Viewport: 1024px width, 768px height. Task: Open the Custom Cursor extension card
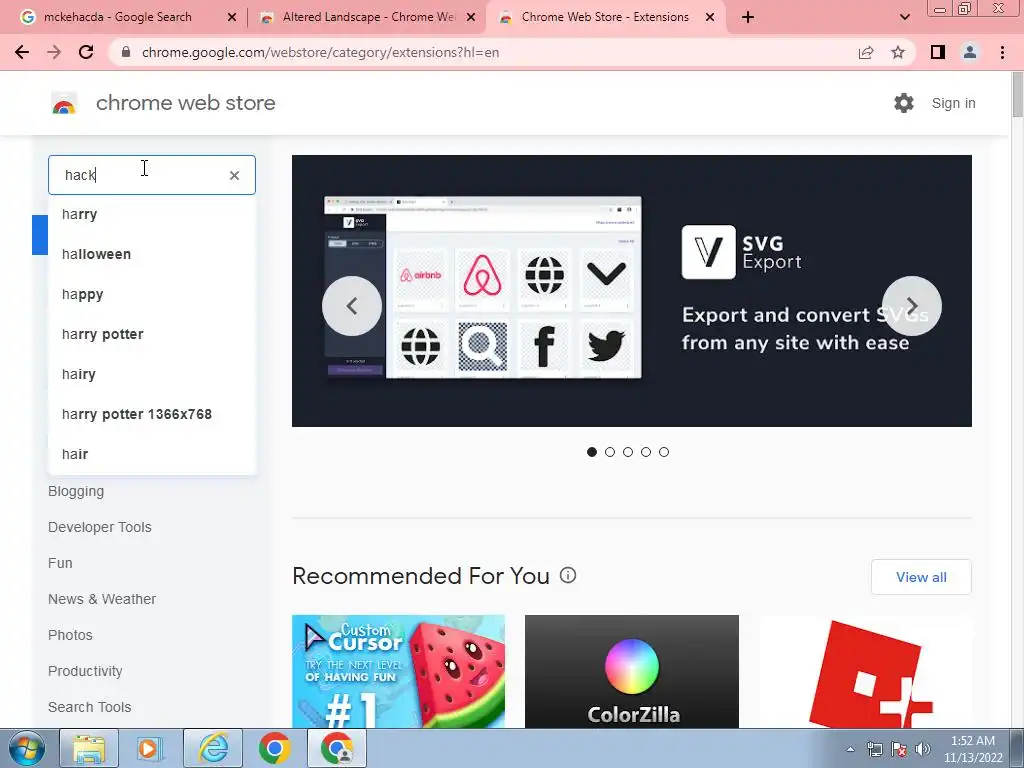click(398, 671)
